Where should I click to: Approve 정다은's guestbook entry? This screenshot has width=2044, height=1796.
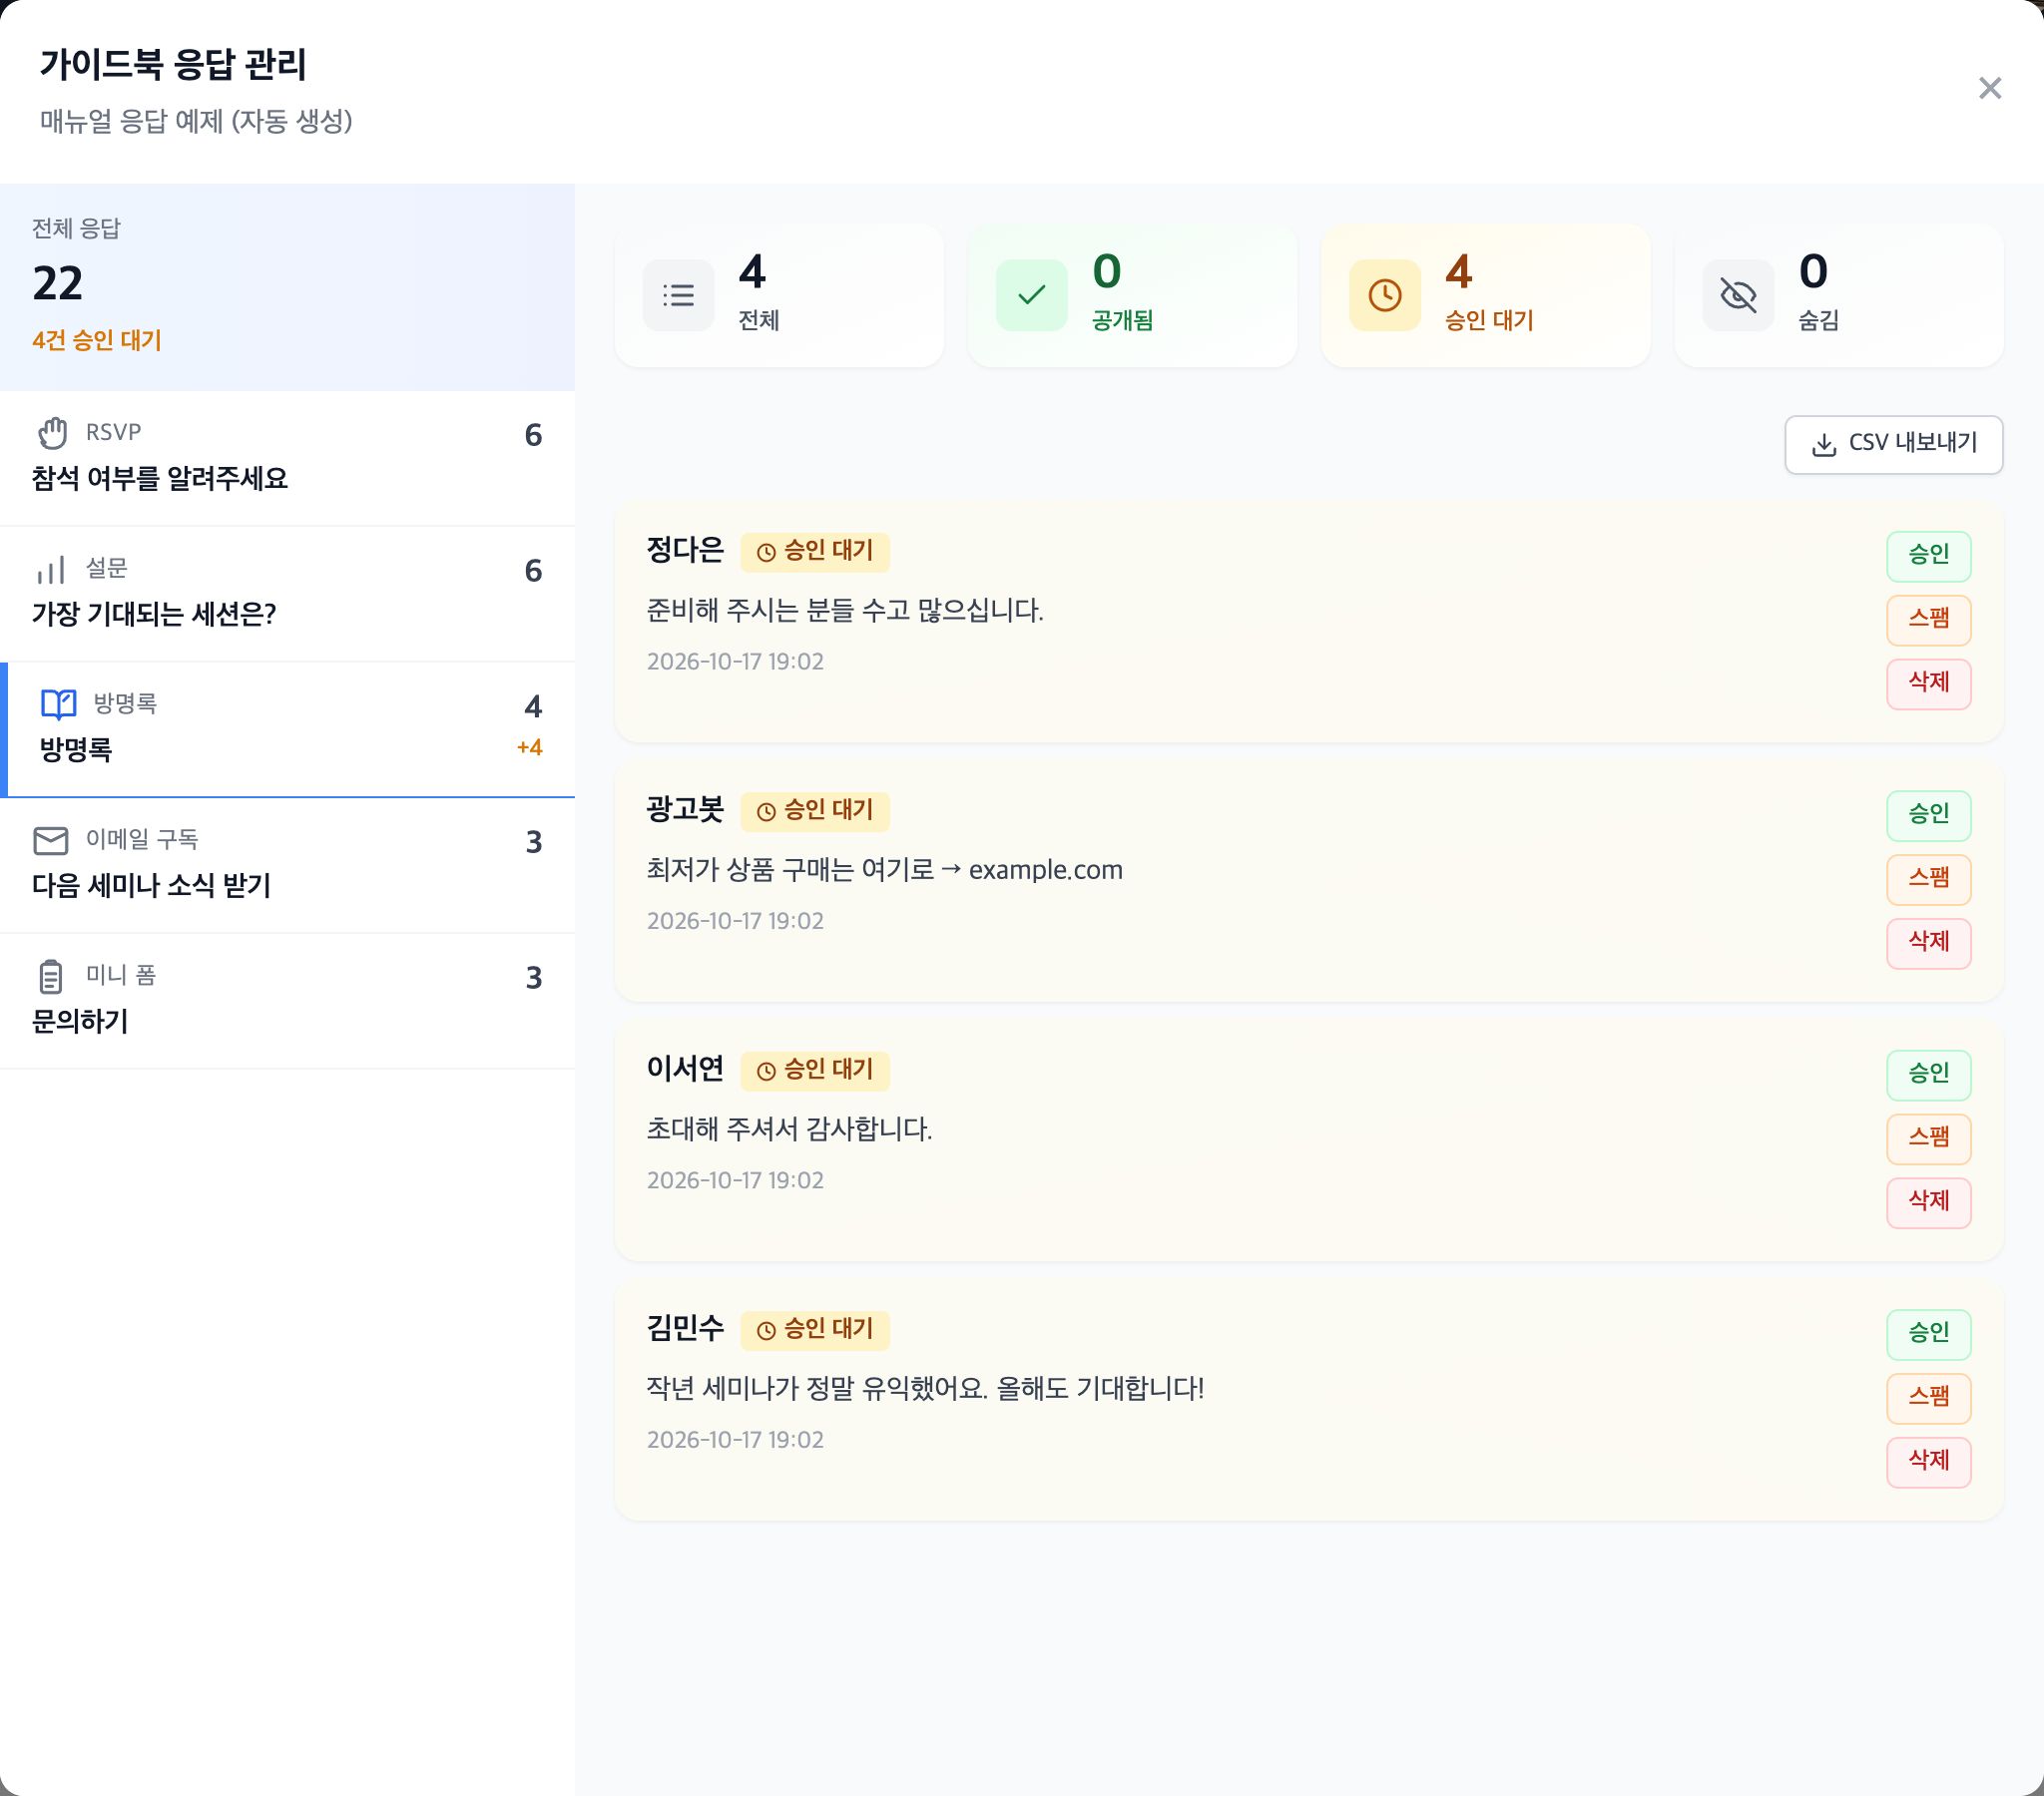pos(1928,555)
